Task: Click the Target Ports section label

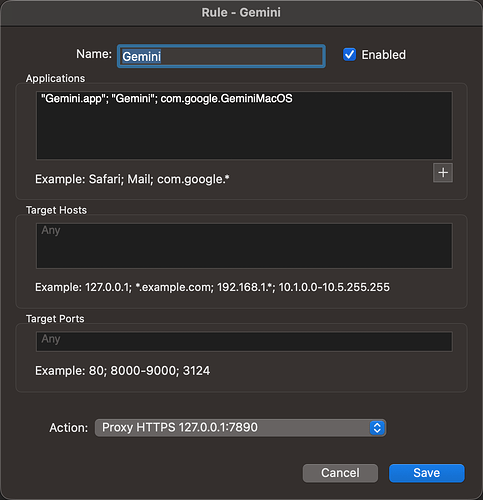Action: pos(55,319)
